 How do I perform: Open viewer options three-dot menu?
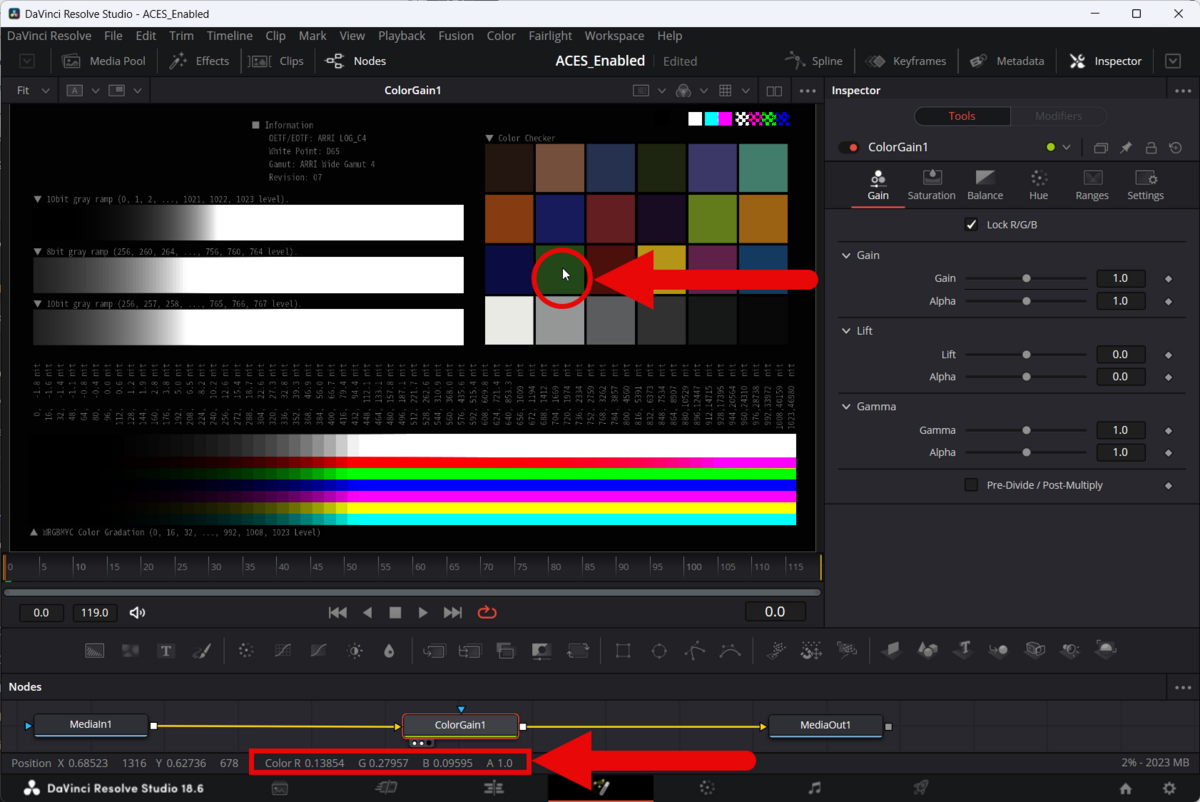(807, 90)
